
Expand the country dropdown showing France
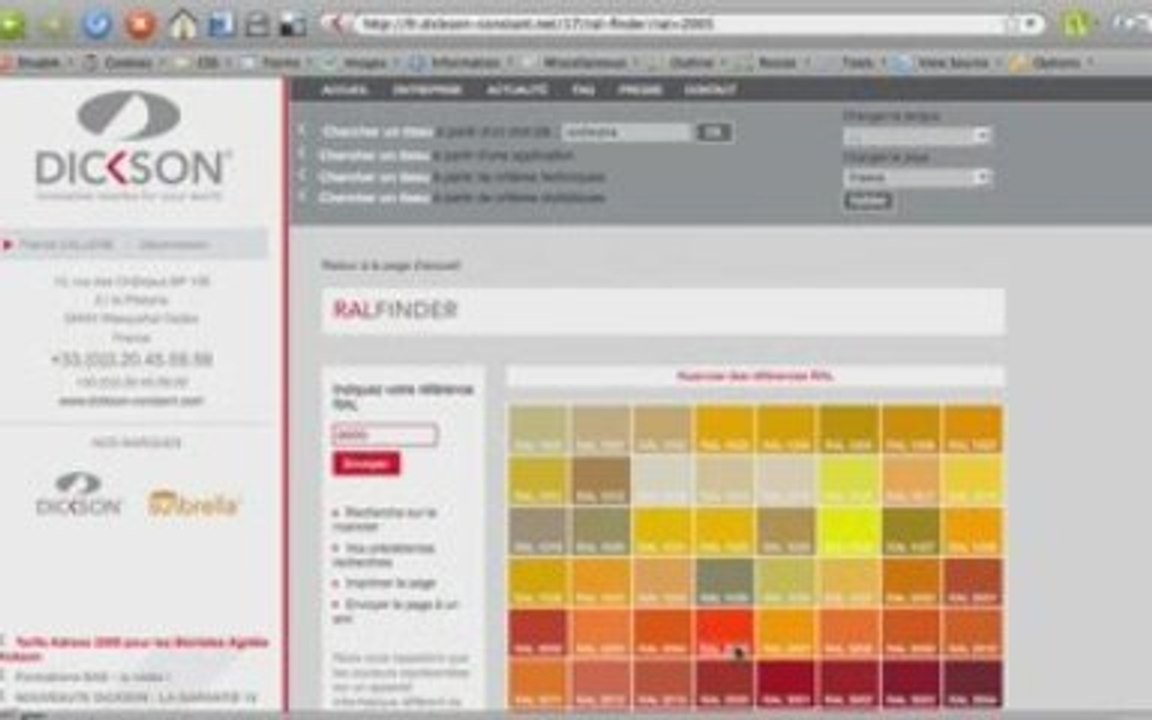(x=916, y=177)
